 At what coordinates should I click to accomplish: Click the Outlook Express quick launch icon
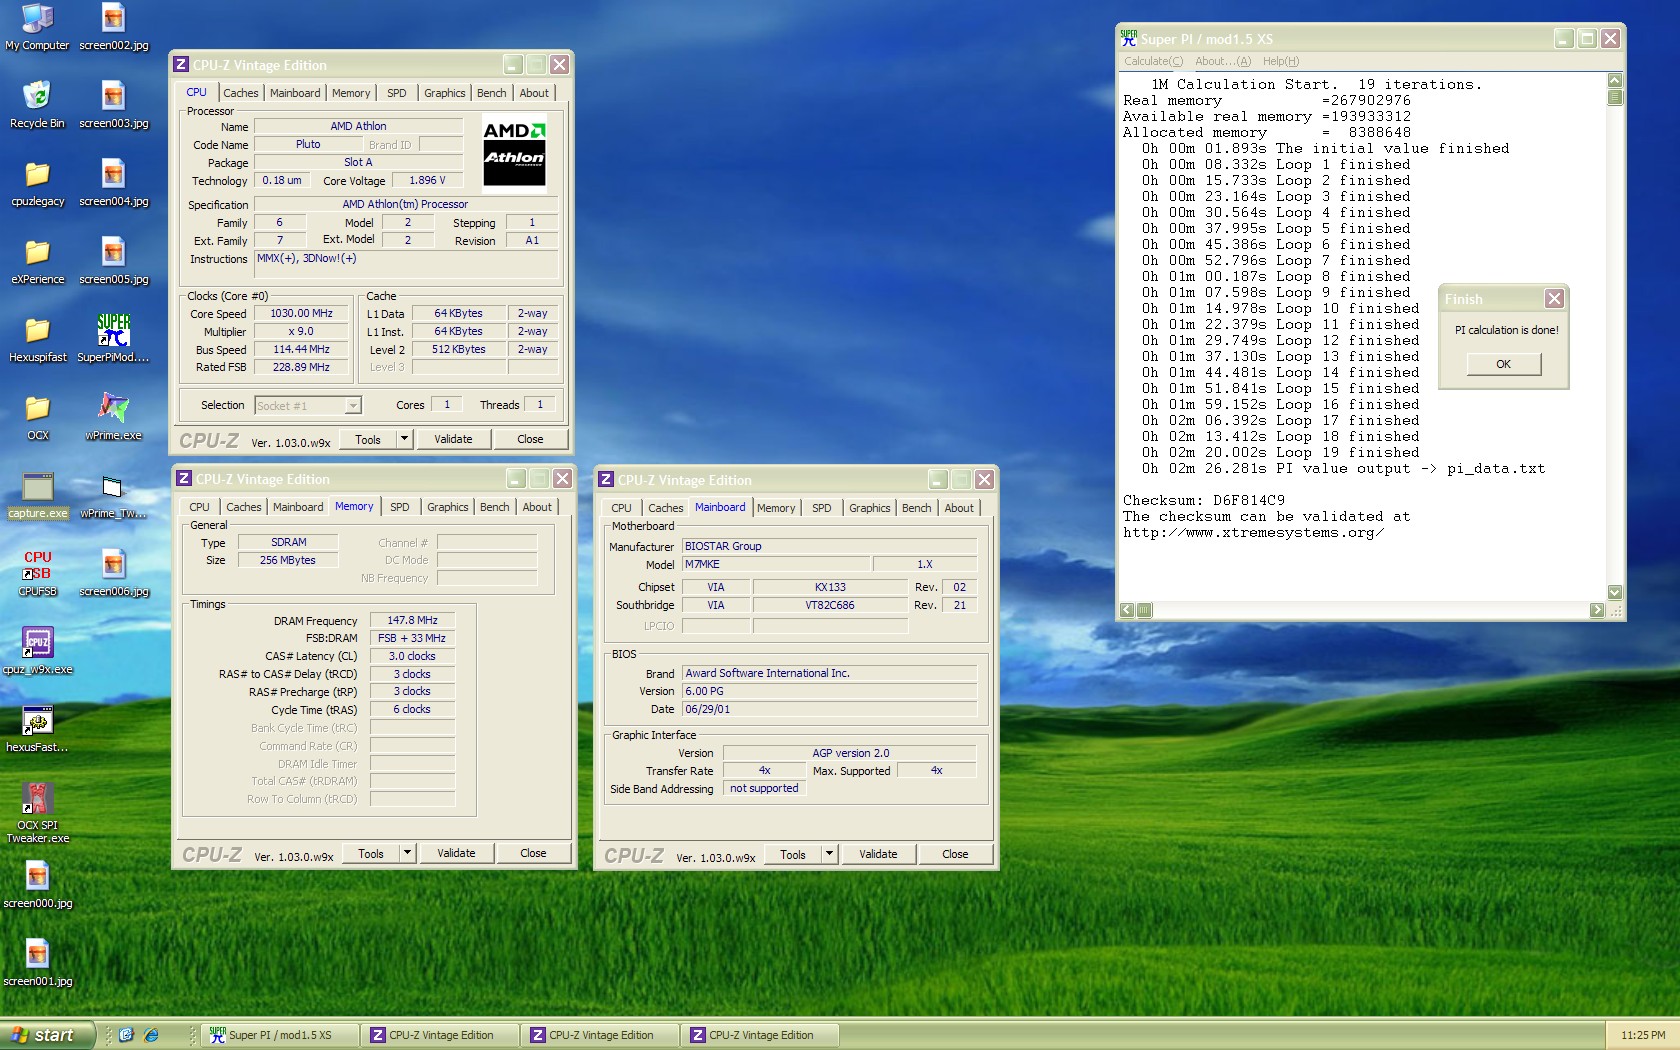[x=126, y=1035]
